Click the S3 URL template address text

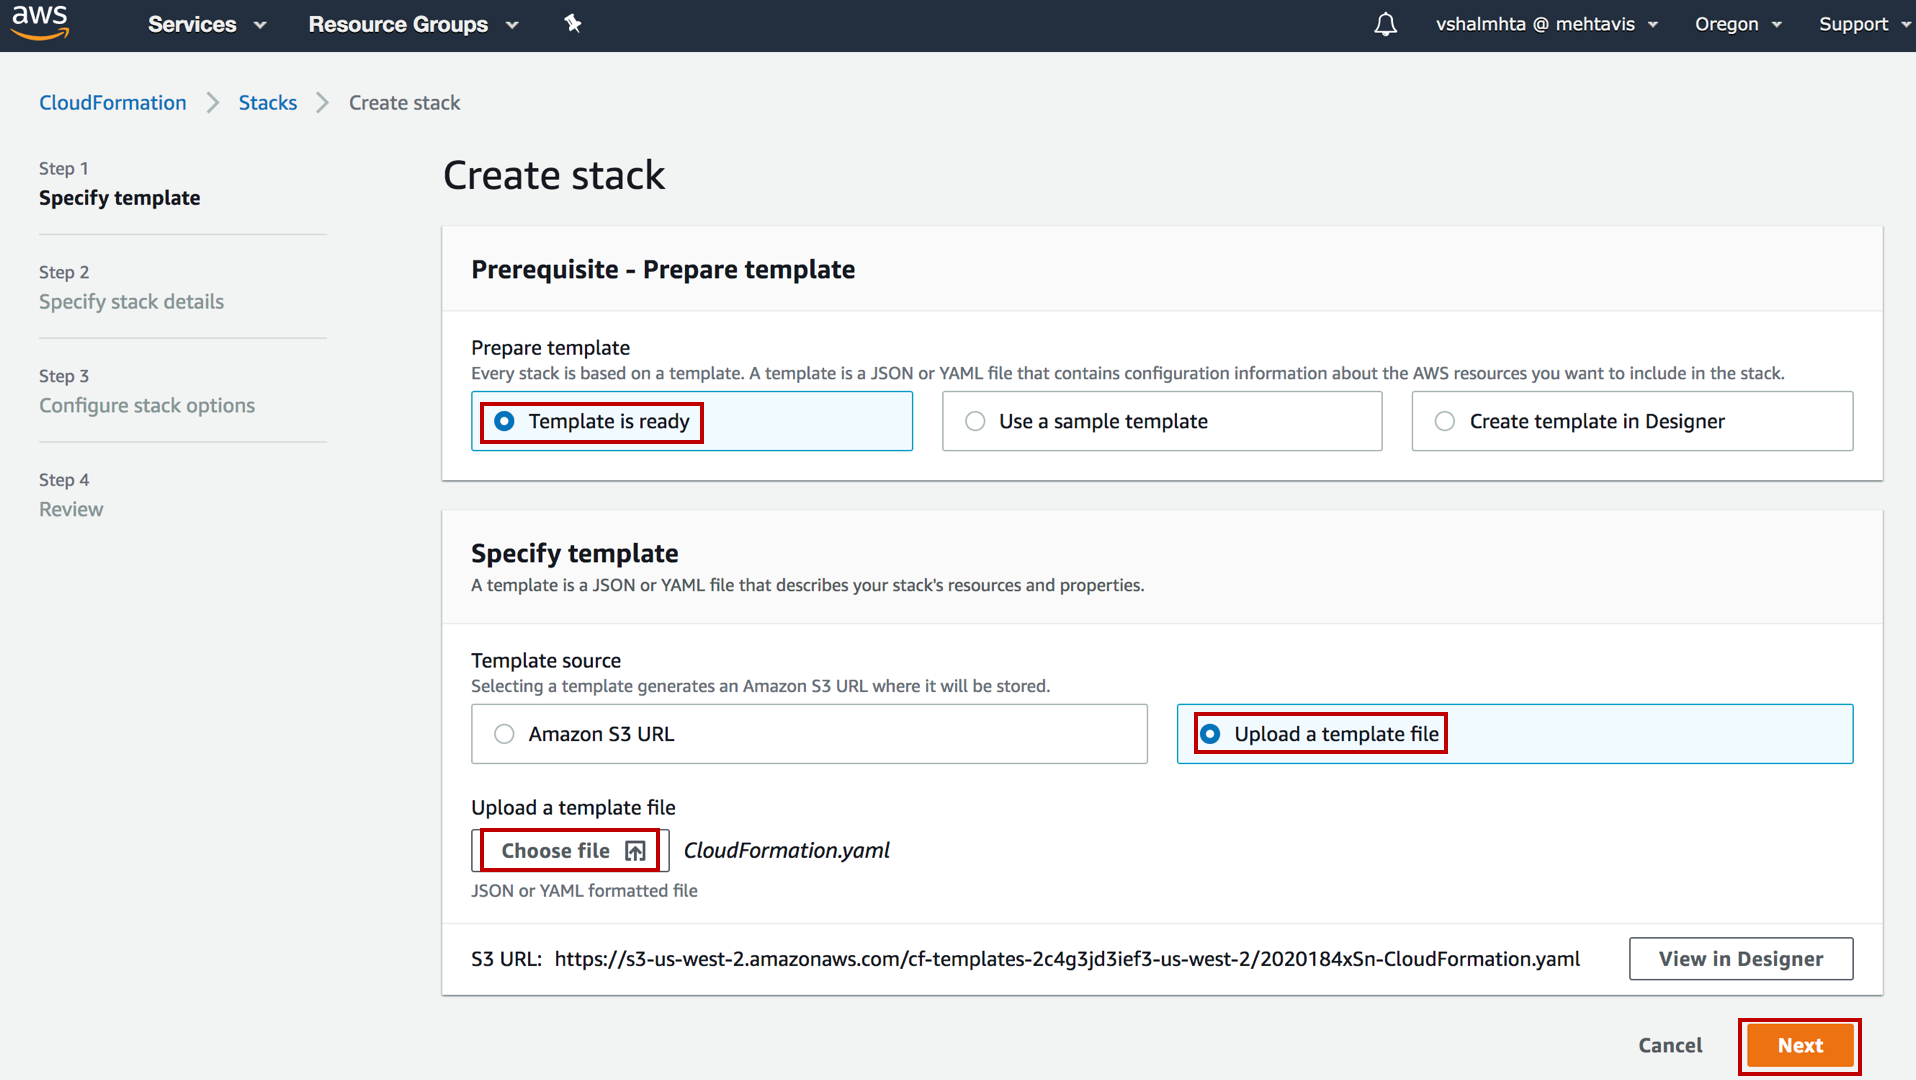[x=1067, y=959]
